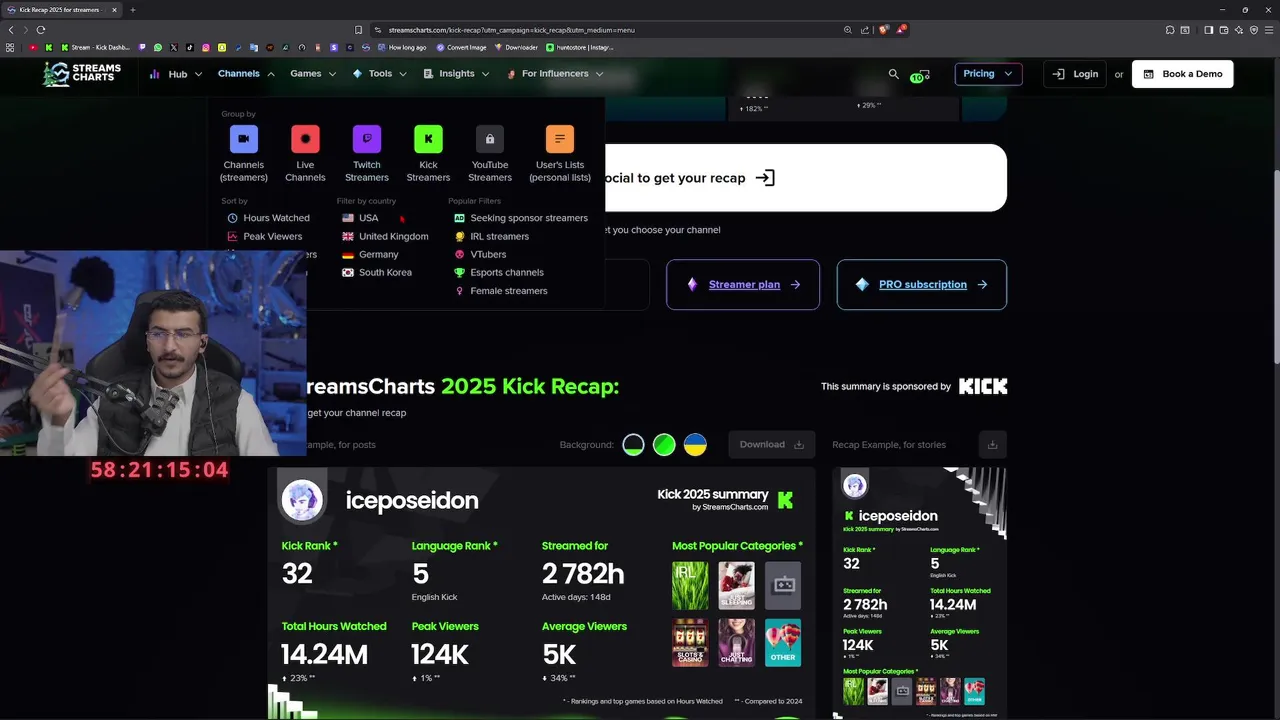The width and height of the screenshot is (1280, 720).
Task: Click the Book a Demo button
Action: click(x=1183, y=74)
